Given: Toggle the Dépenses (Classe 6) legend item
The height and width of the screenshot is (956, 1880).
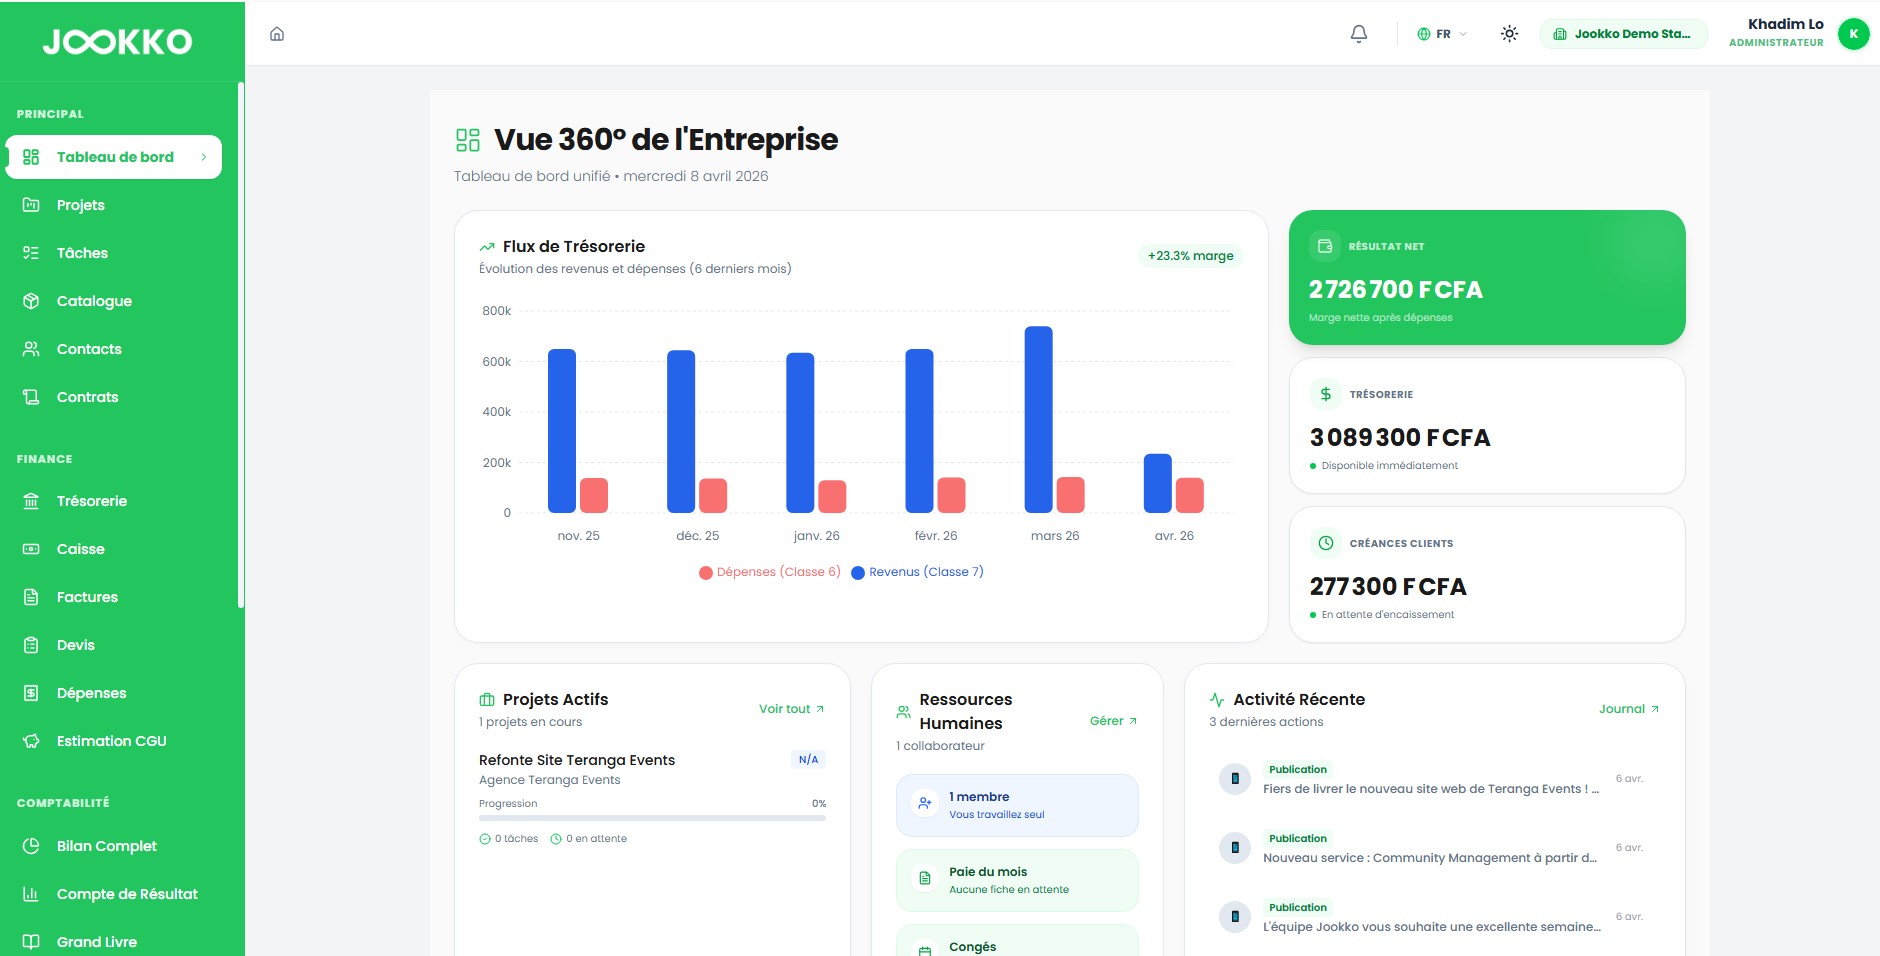Looking at the screenshot, I should [770, 571].
